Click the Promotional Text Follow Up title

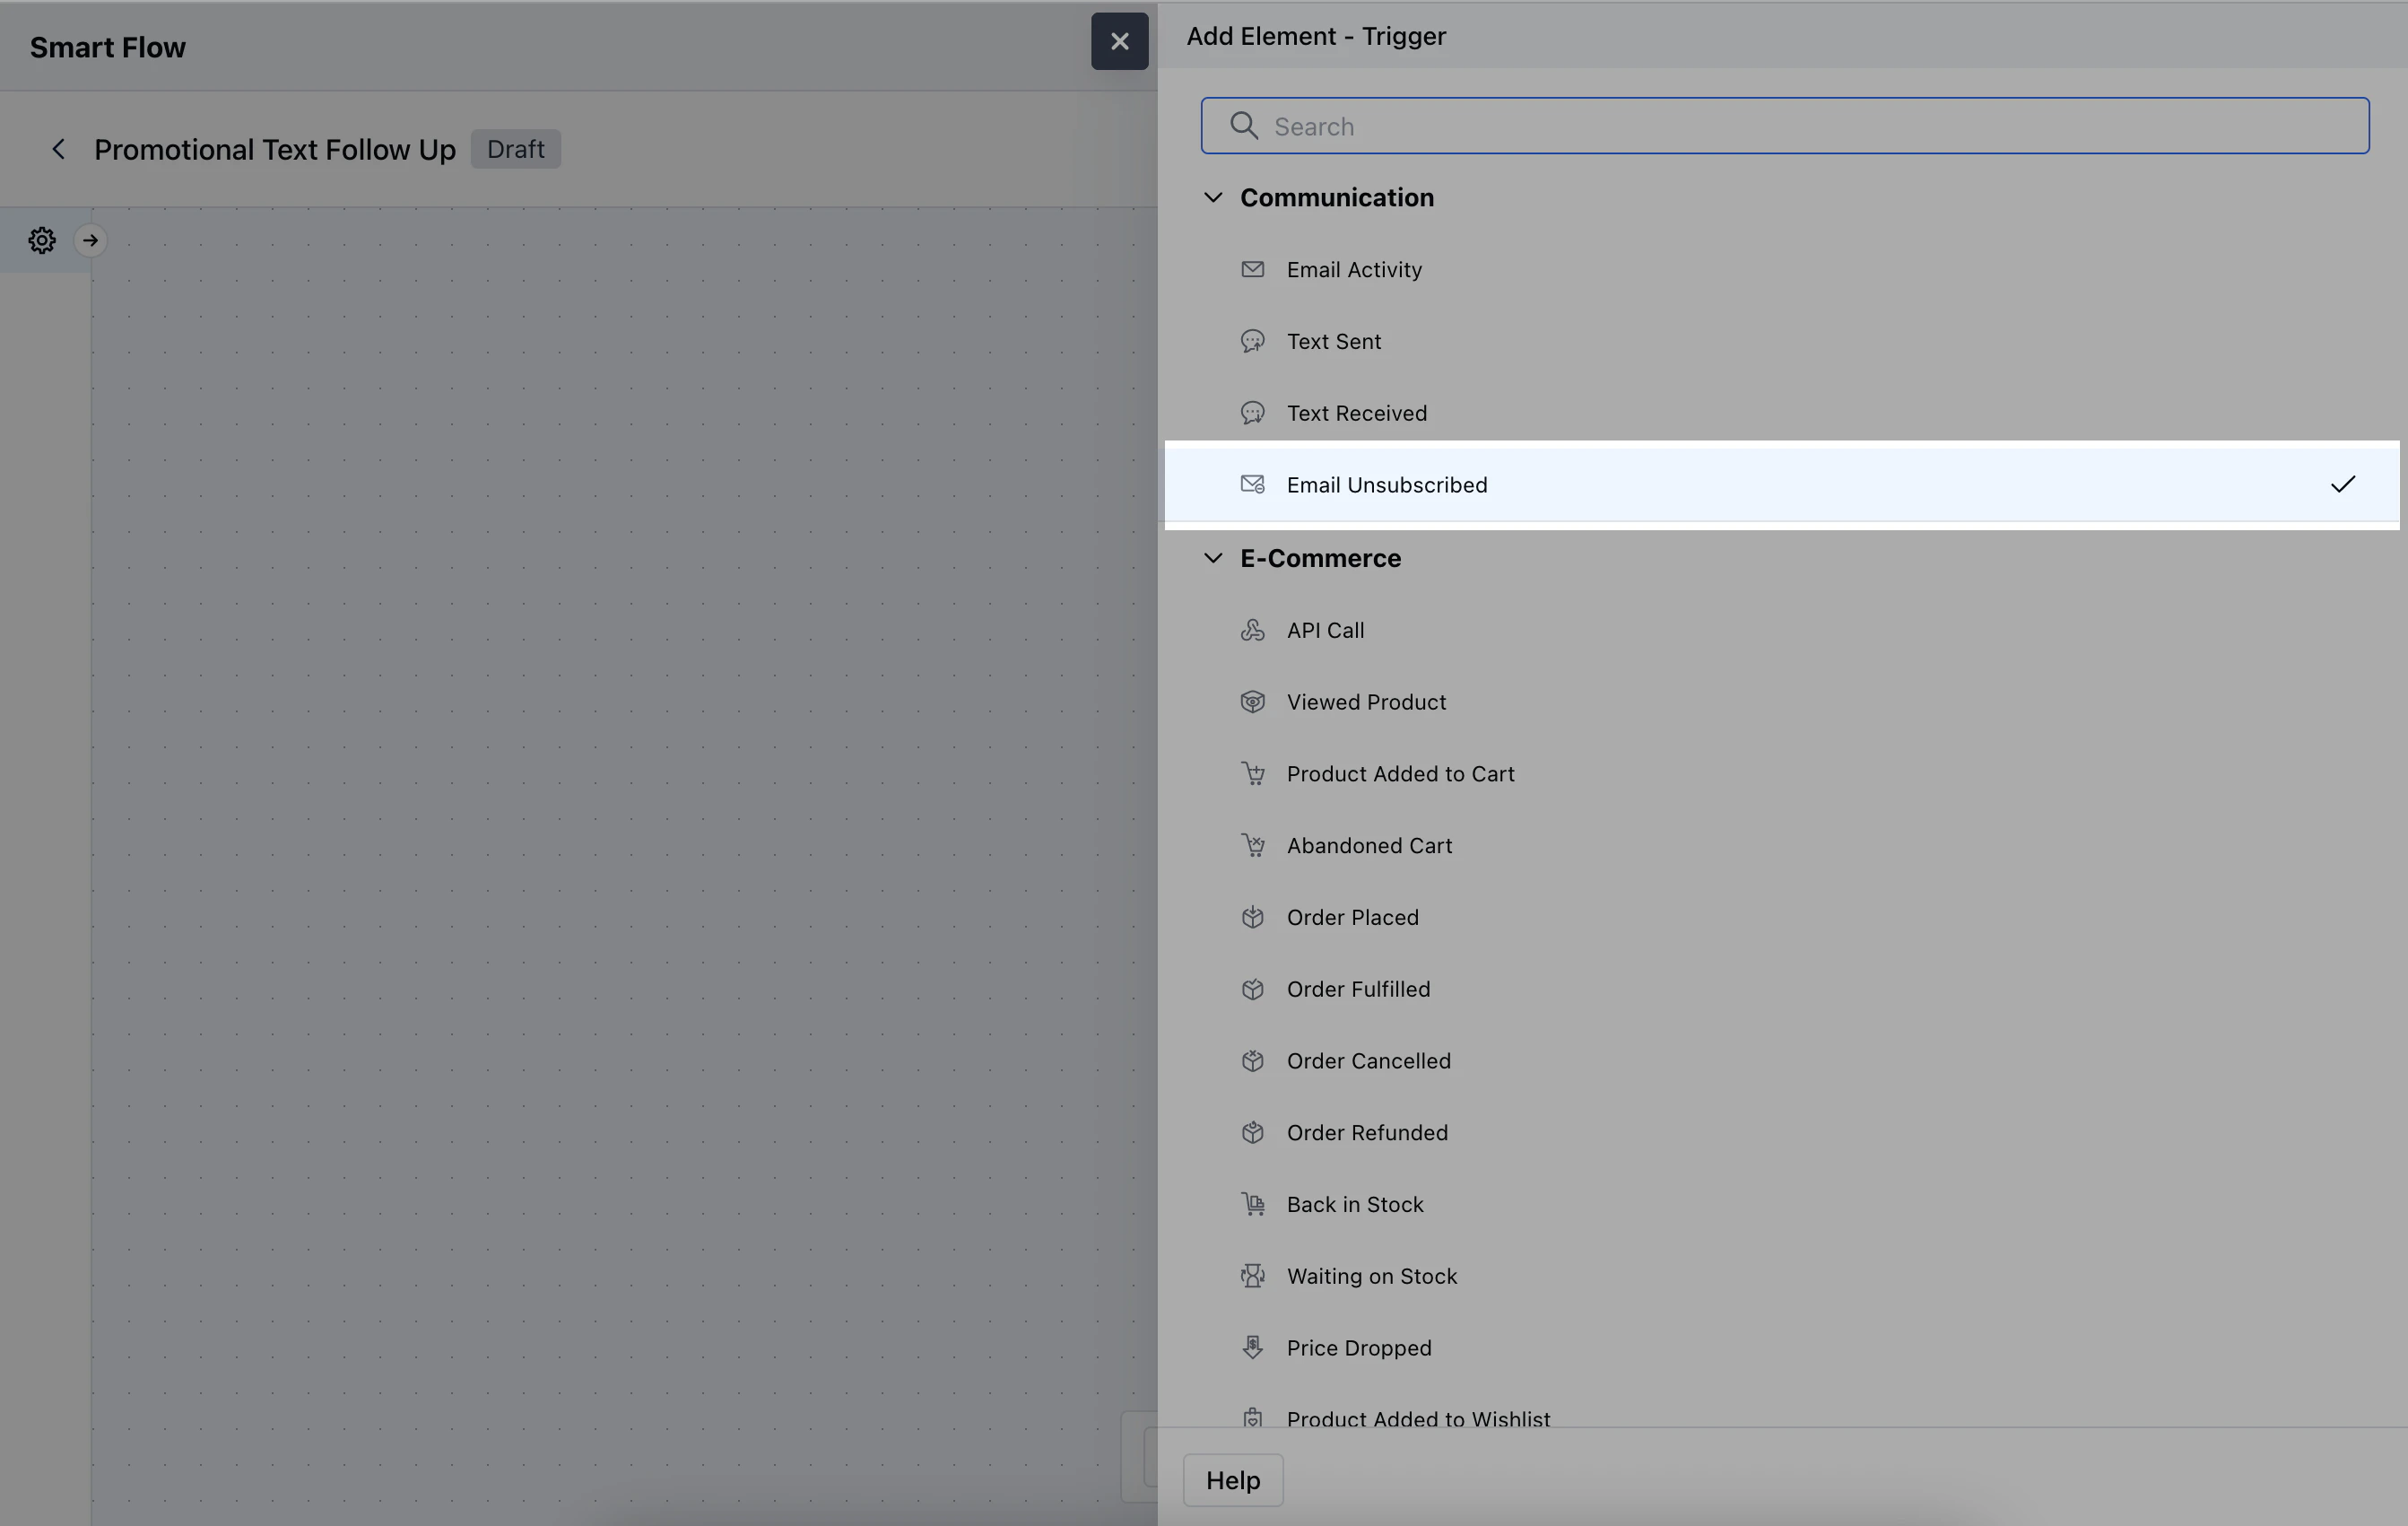[275, 149]
